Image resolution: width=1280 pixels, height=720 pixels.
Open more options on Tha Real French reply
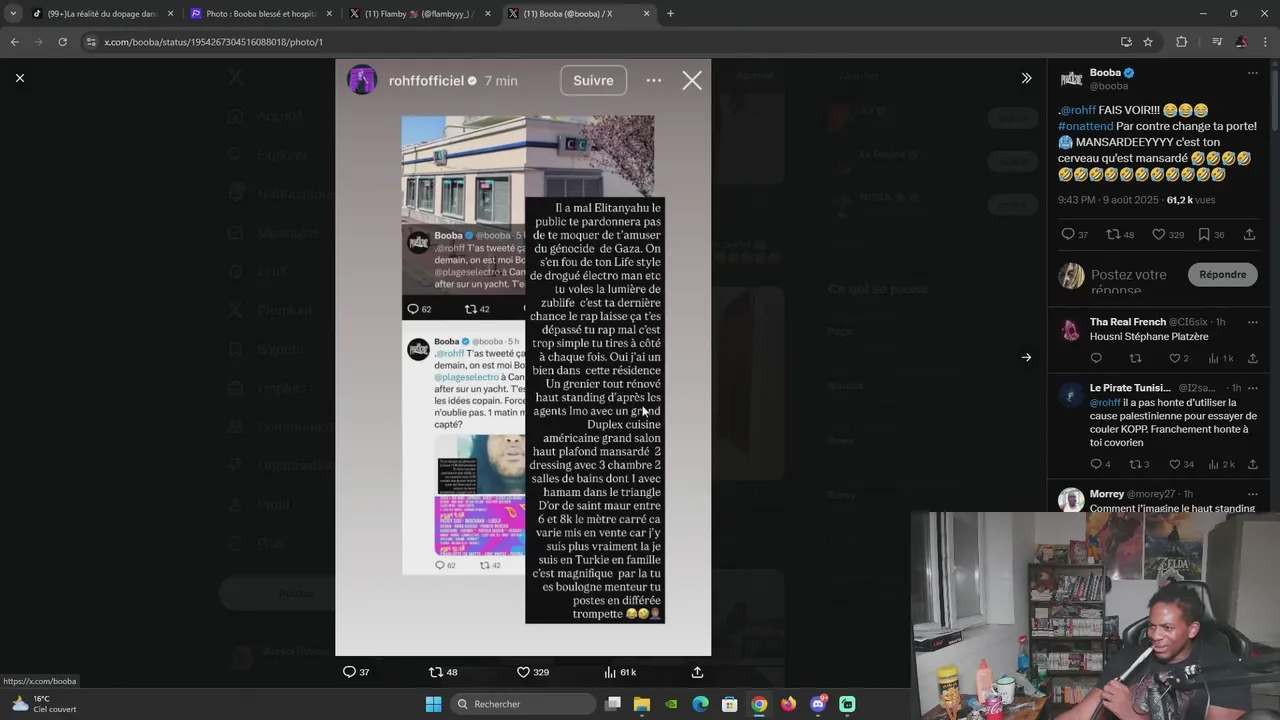point(1252,322)
